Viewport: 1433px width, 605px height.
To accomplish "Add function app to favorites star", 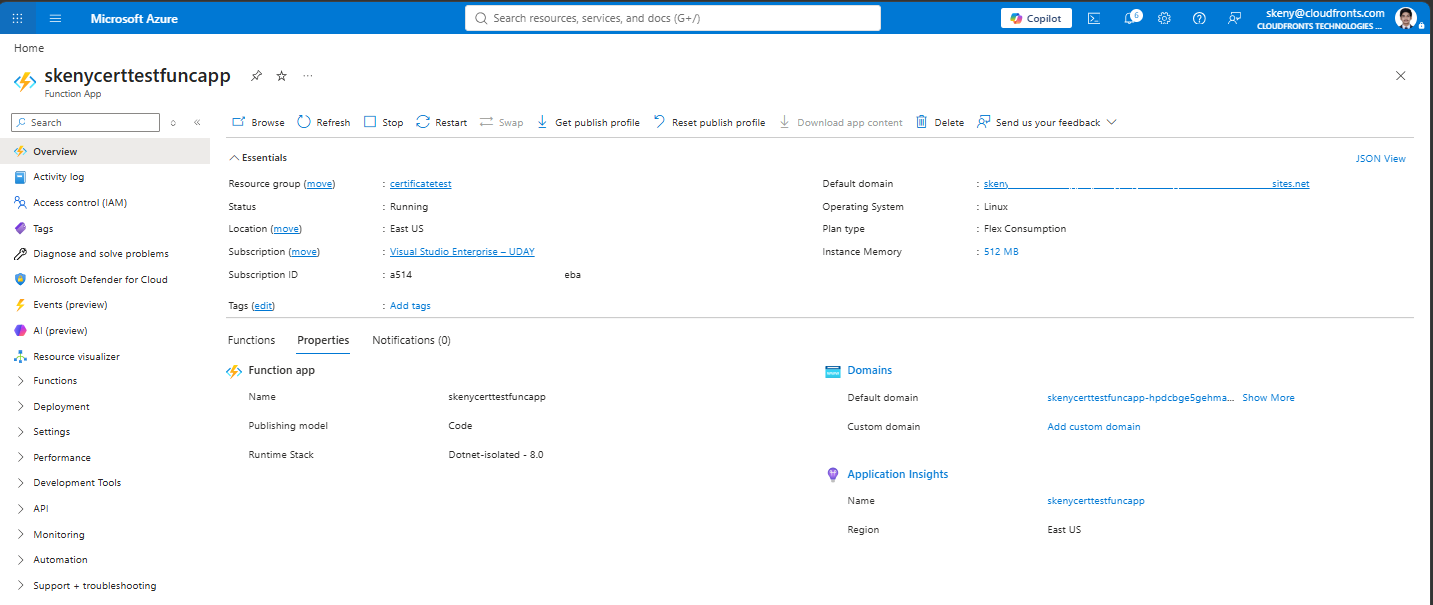I will point(282,76).
